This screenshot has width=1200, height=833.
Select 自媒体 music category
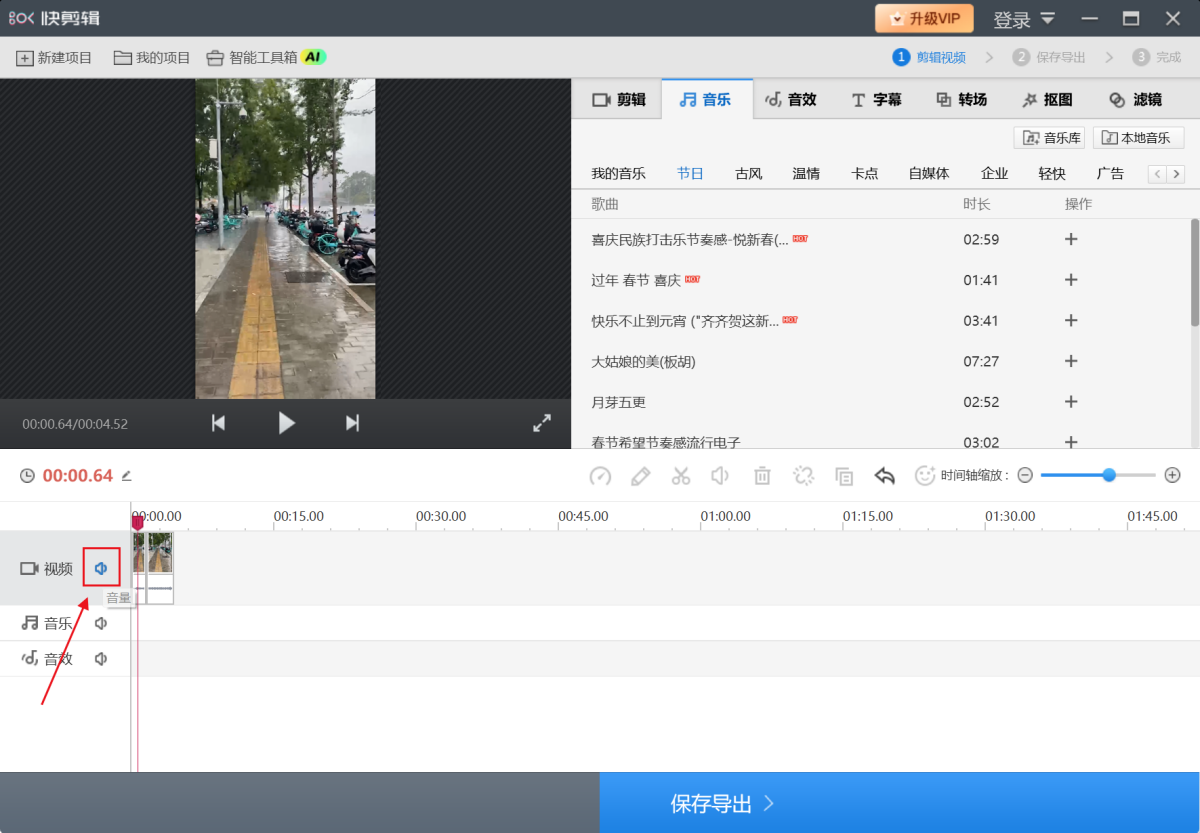coord(929,173)
